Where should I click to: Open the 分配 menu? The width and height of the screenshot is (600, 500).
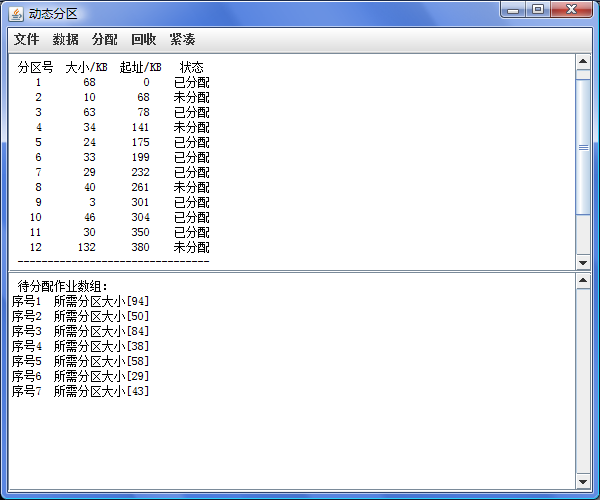pos(104,40)
